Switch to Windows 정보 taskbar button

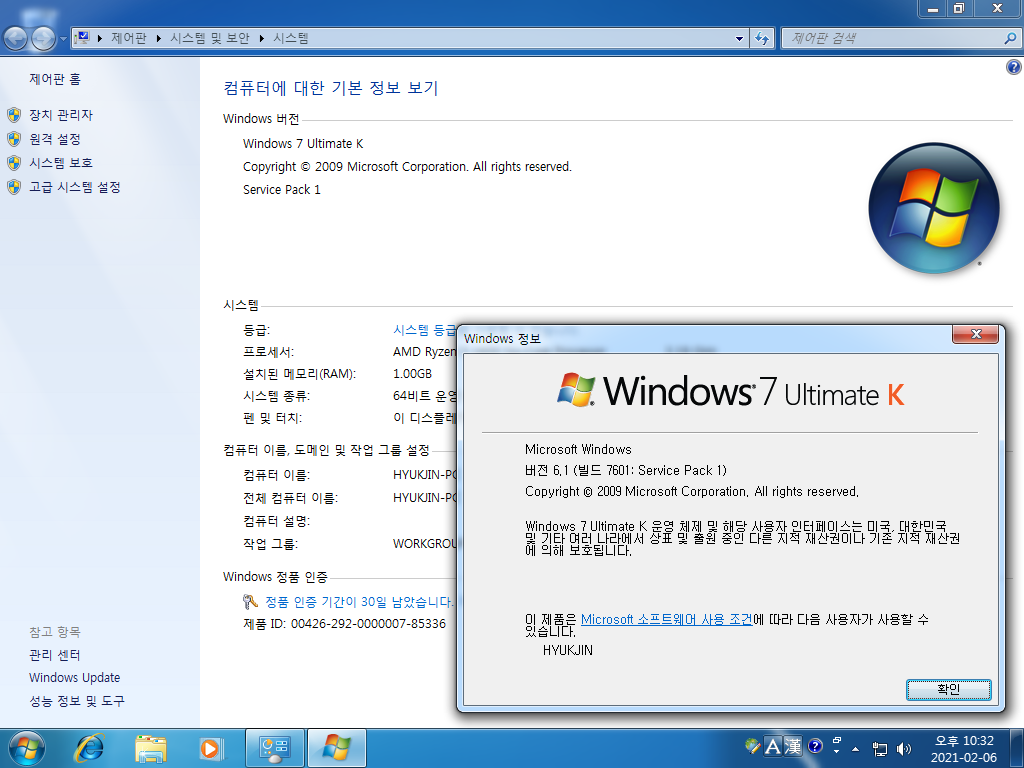point(337,748)
